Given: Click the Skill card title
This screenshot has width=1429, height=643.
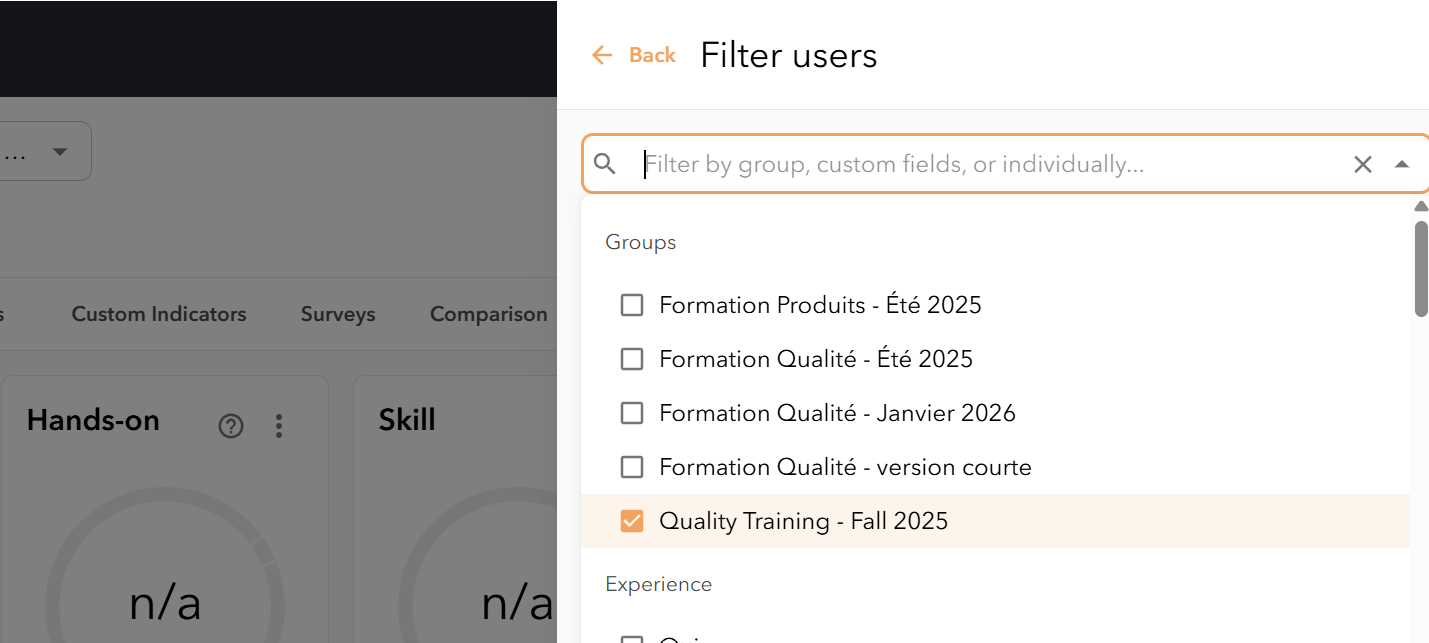Looking at the screenshot, I should [x=407, y=420].
